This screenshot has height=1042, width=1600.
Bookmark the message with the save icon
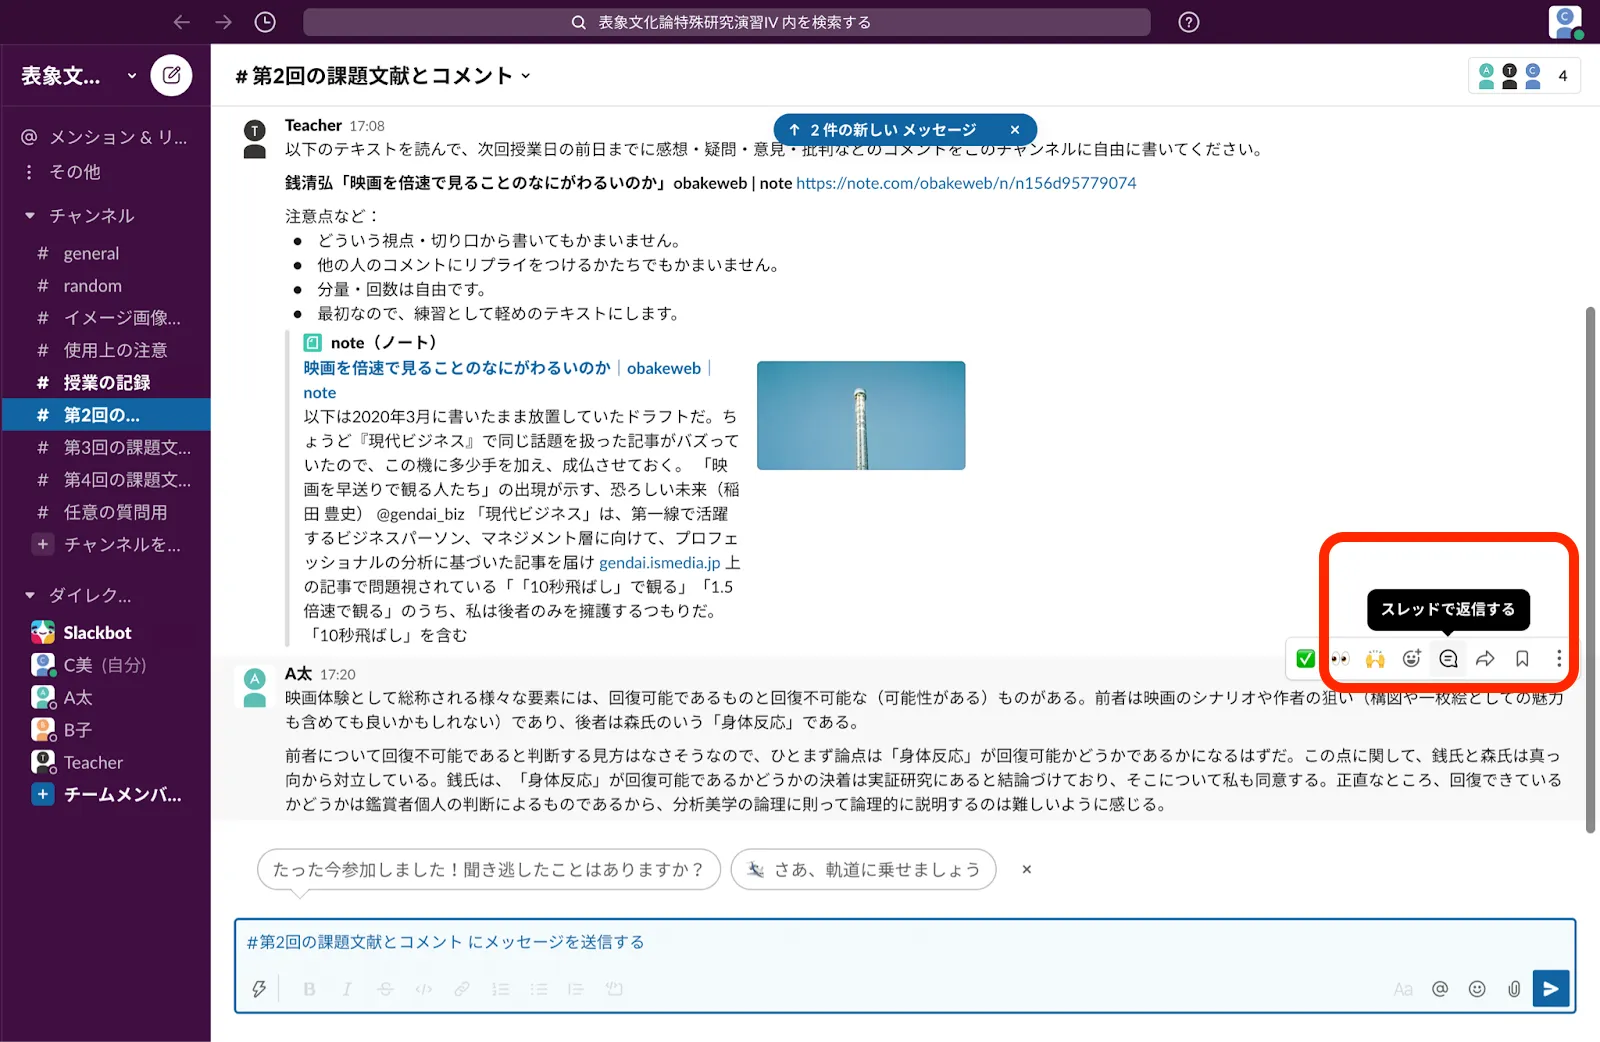pos(1522,658)
